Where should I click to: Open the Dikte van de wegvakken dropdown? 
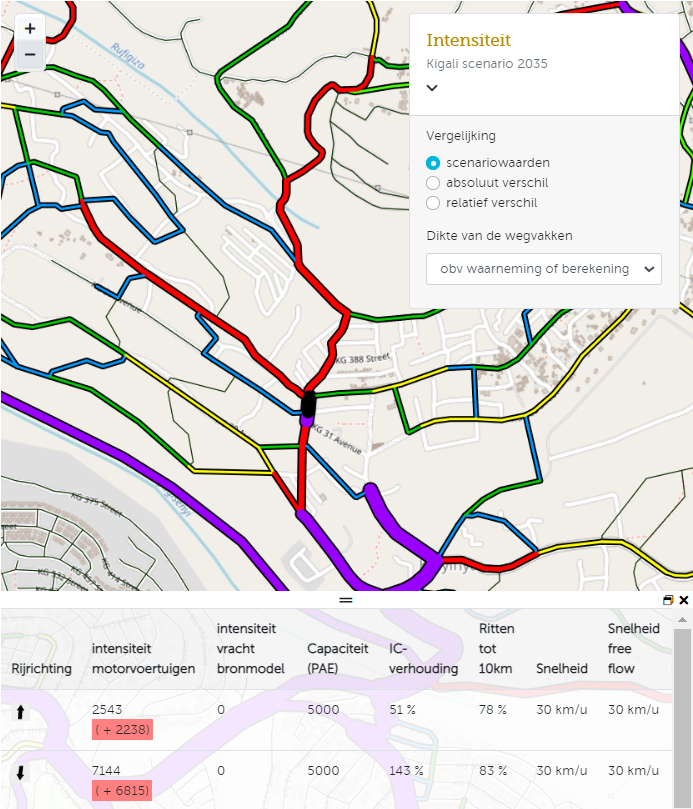(543, 269)
